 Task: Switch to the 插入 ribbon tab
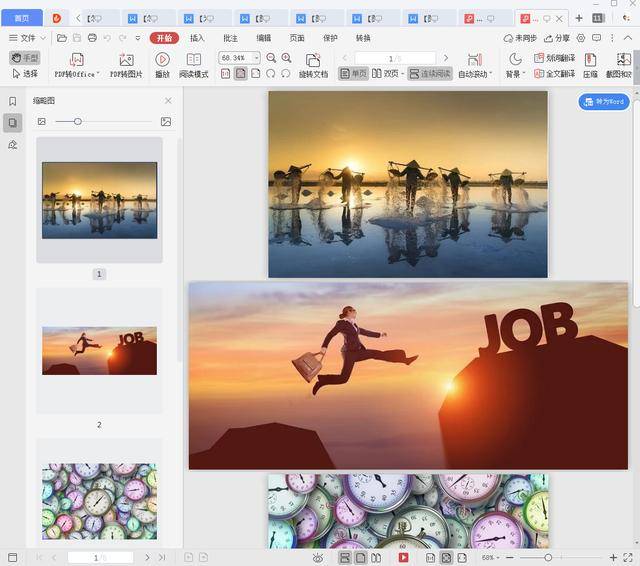197,38
